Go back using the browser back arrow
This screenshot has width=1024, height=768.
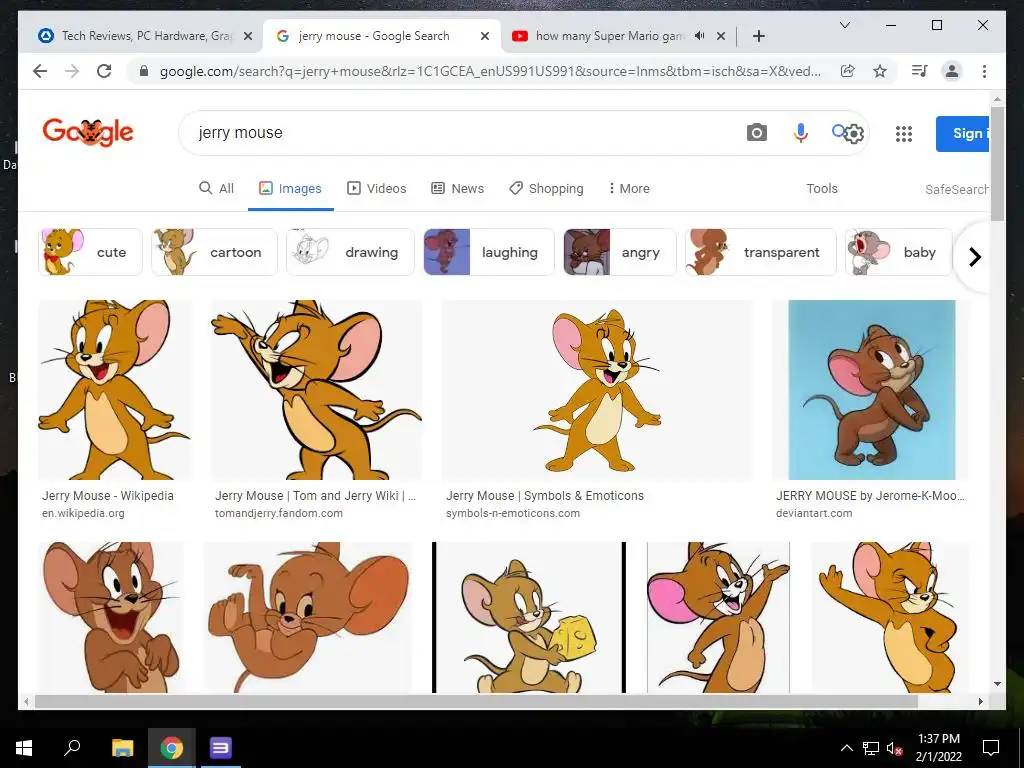pyautogui.click(x=40, y=71)
